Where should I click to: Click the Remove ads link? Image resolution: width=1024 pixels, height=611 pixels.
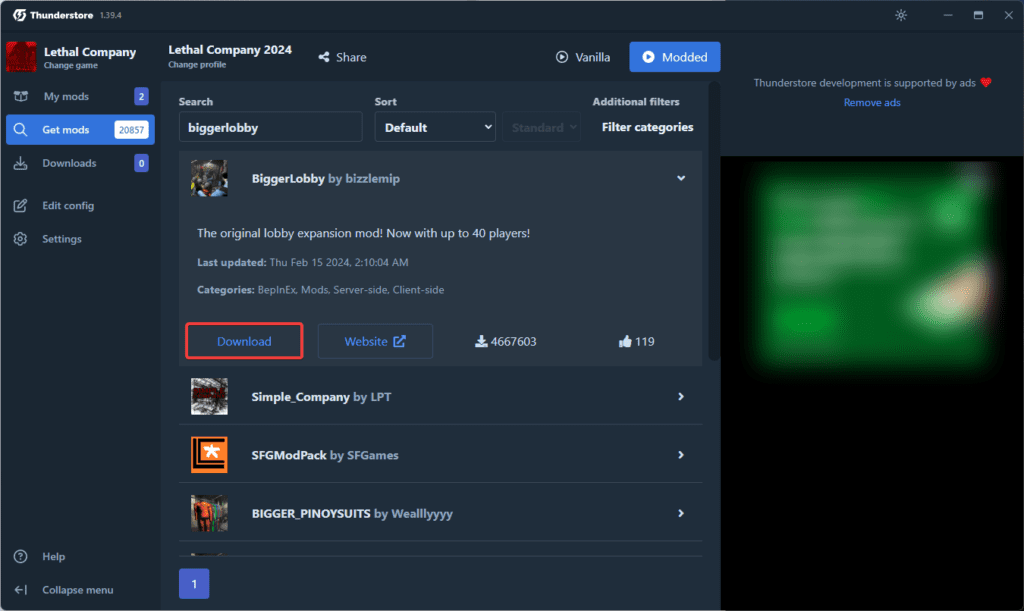871,103
